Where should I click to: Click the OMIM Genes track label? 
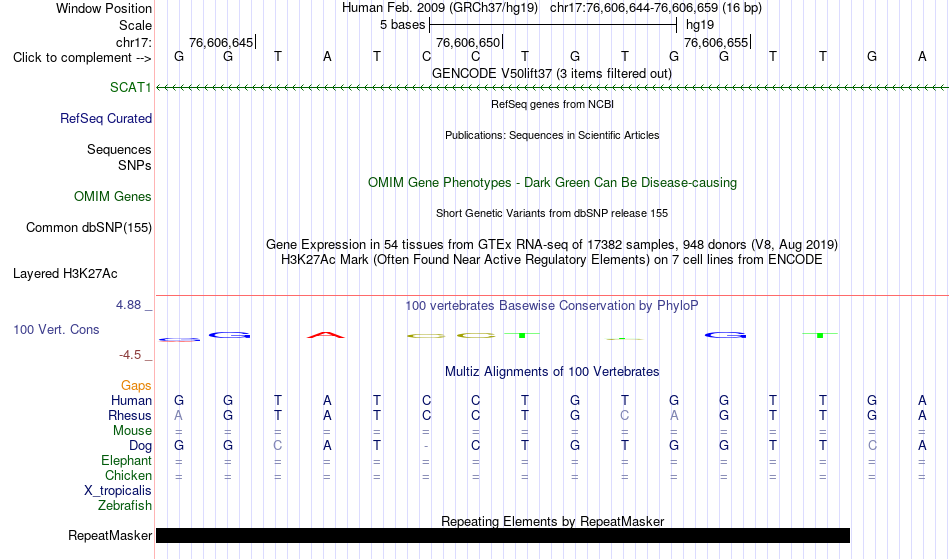pos(113,196)
